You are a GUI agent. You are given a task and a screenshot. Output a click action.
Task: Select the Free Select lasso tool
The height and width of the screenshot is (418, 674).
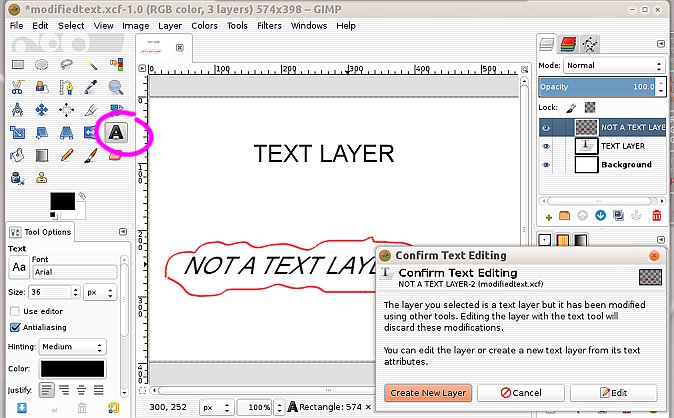[66, 65]
